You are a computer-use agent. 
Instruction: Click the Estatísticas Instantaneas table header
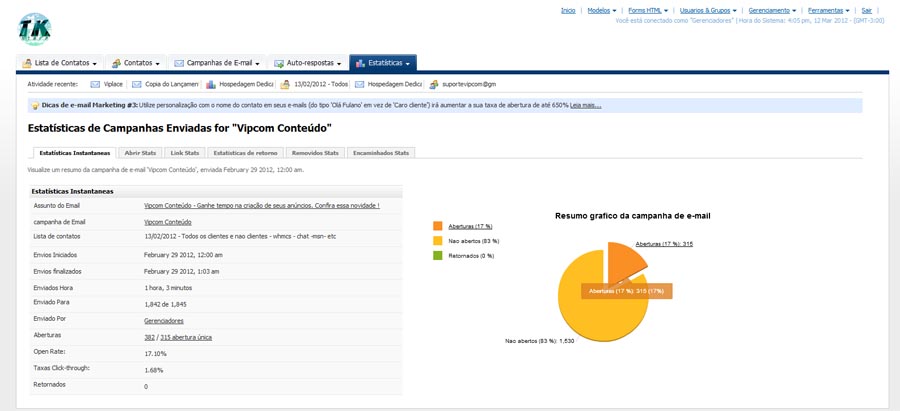[x=216, y=191]
